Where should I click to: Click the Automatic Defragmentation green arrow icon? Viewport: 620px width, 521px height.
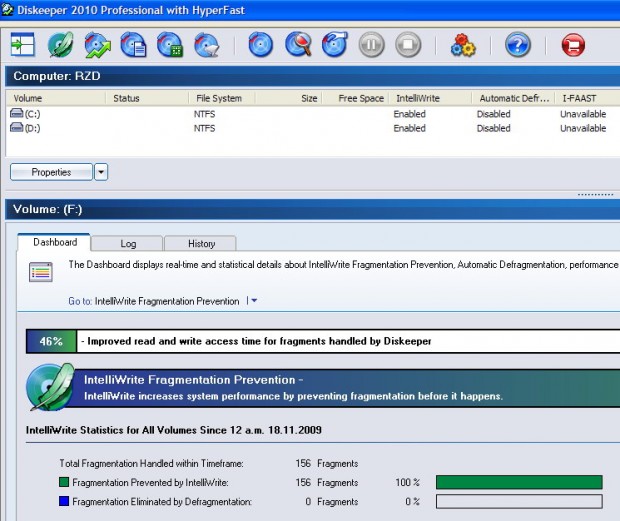(x=97, y=45)
